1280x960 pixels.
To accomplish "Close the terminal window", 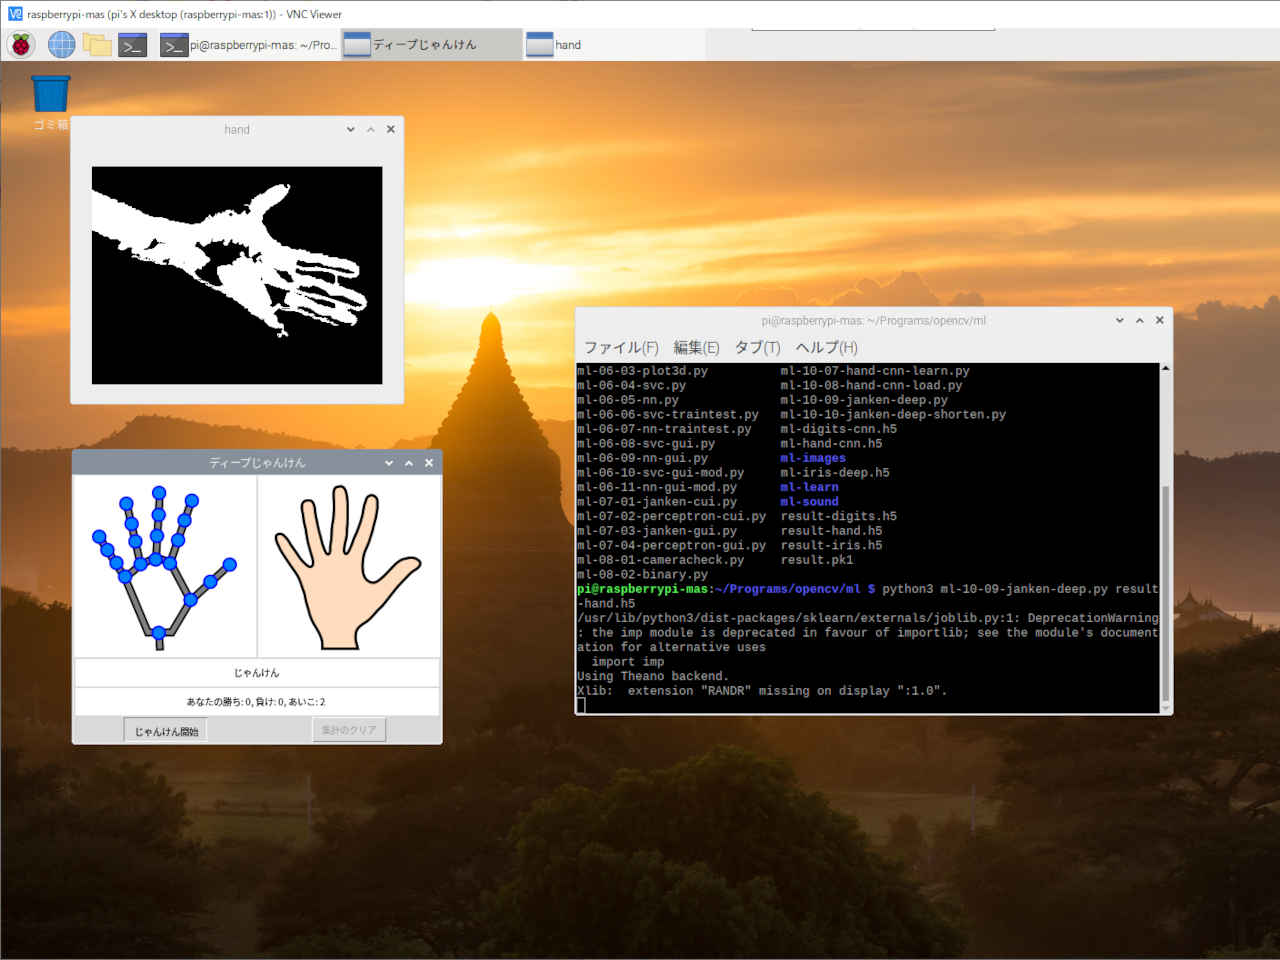I will pyautogui.click(x=1160, y=320).
